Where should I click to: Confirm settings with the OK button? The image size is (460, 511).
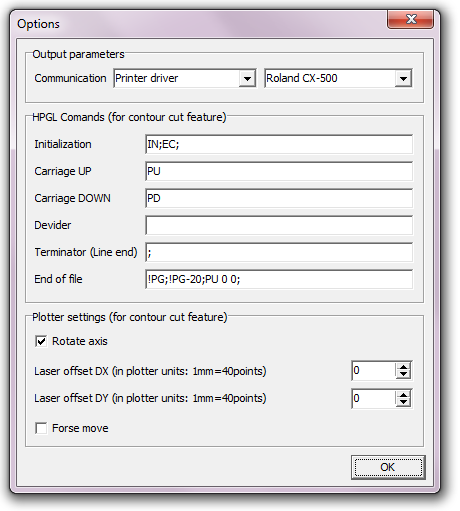[x=388, y=467]
